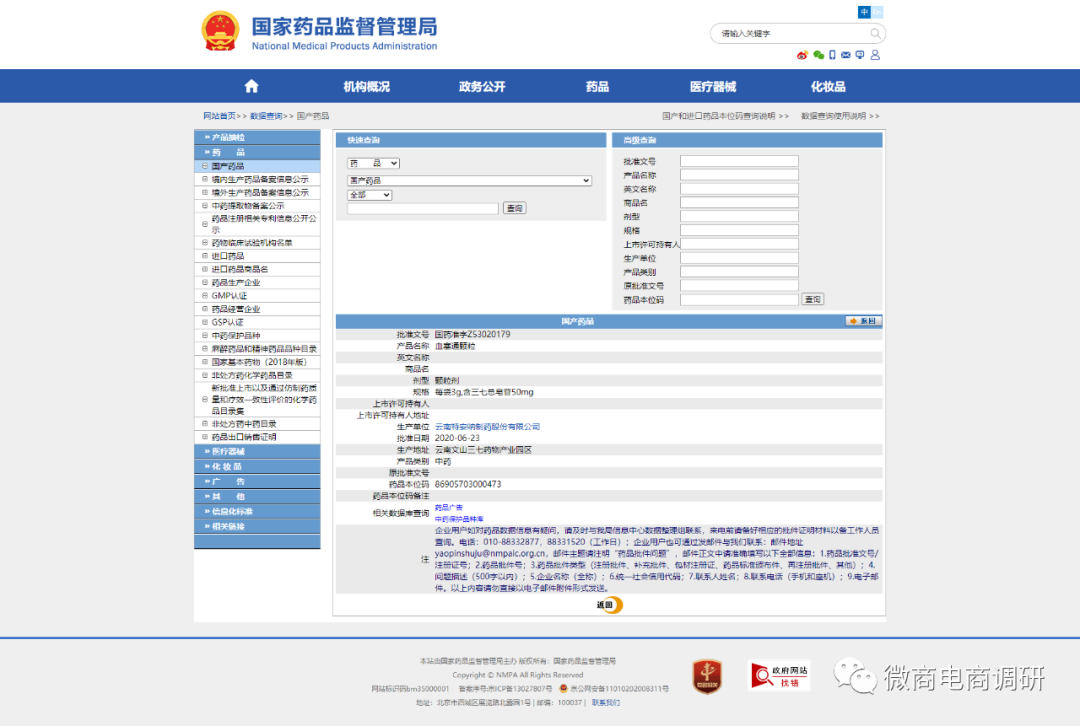The width and height of the screenshot is (1080, 726).
Task: Expand the 医疗器械 sidebar section
Action: [x=257, y=451]
